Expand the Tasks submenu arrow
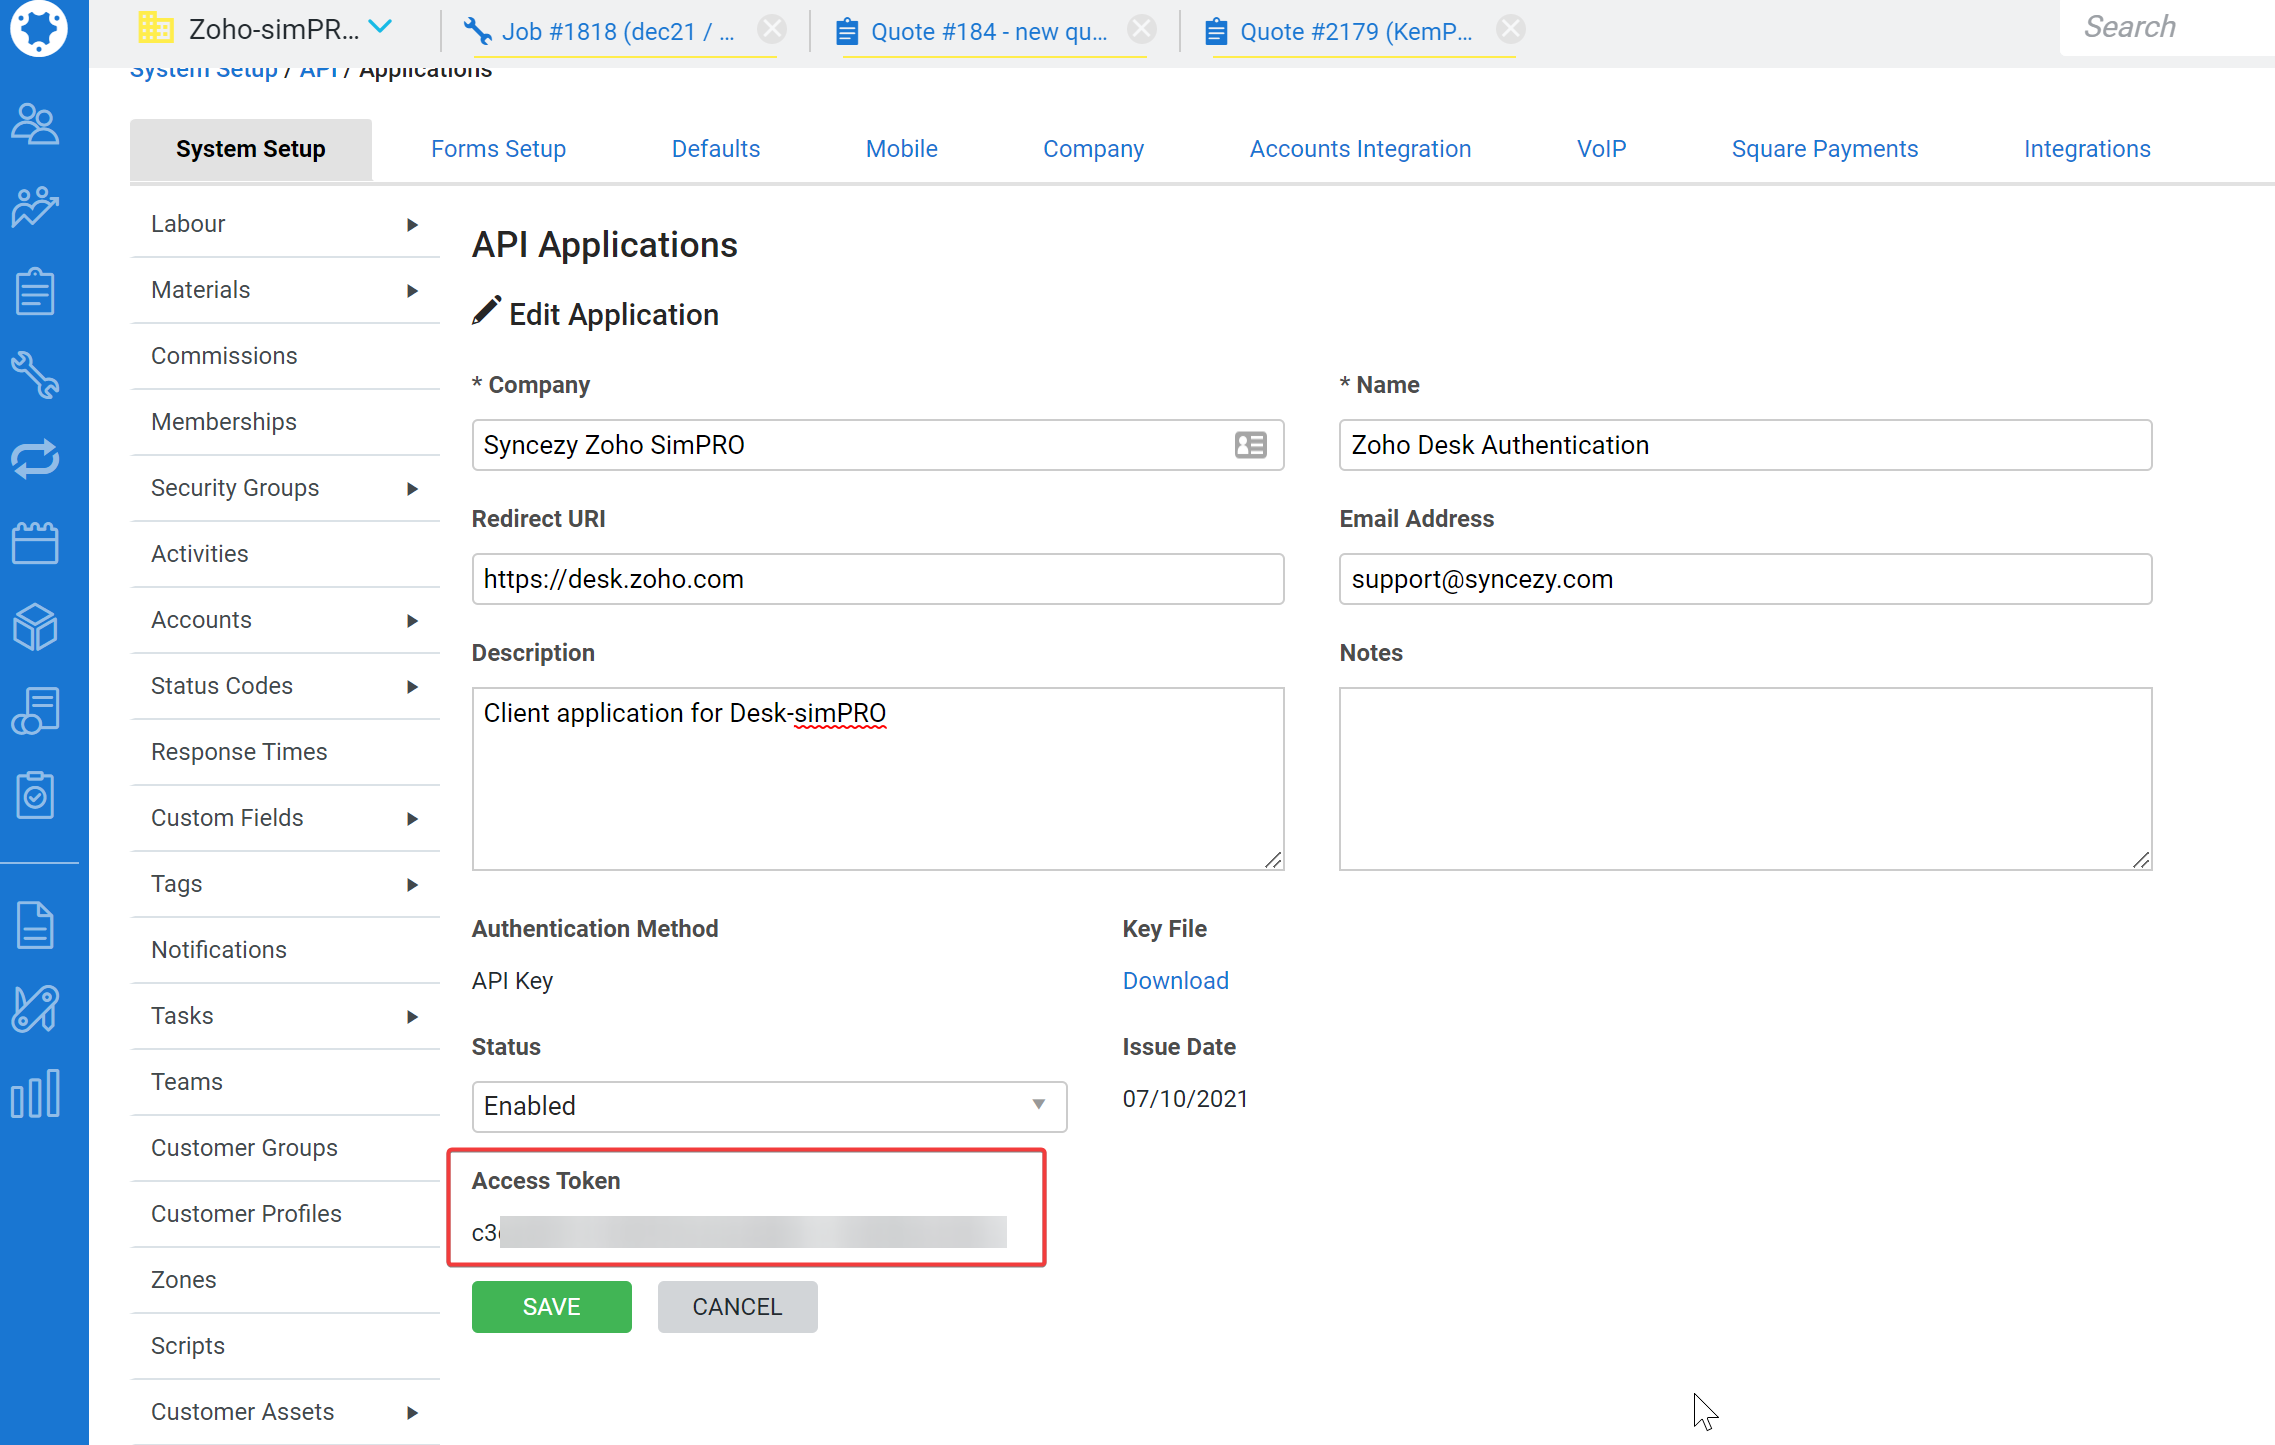 pyautogui.click(x=412, y=1016)
